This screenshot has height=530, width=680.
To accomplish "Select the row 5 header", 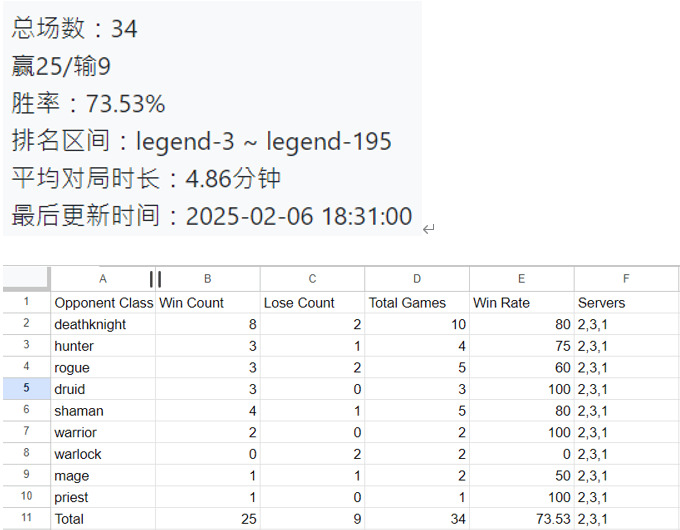I will tap(26, 389).
